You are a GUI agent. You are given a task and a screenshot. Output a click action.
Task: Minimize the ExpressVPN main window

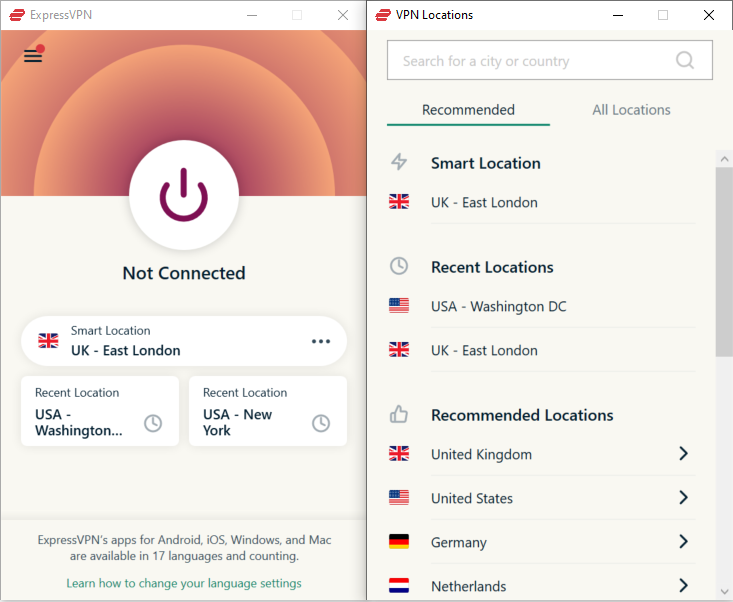tap(252, 15)
